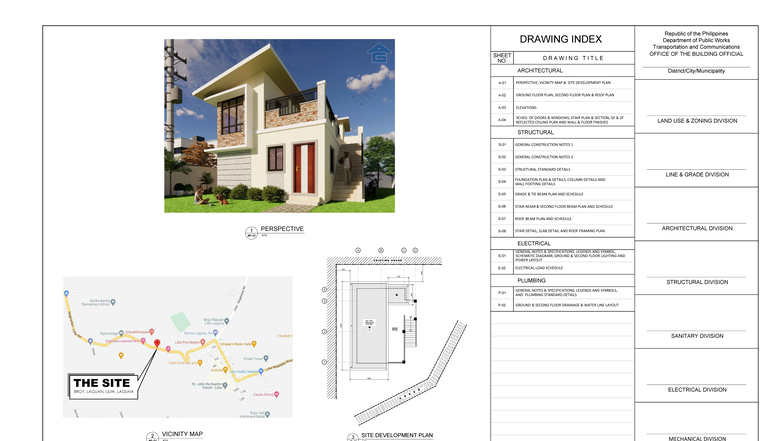The height and width of the screenshot is (441, 784).
Task: Click the 'ELECTRICAL' section heading in index
Action: coord(534,244)
